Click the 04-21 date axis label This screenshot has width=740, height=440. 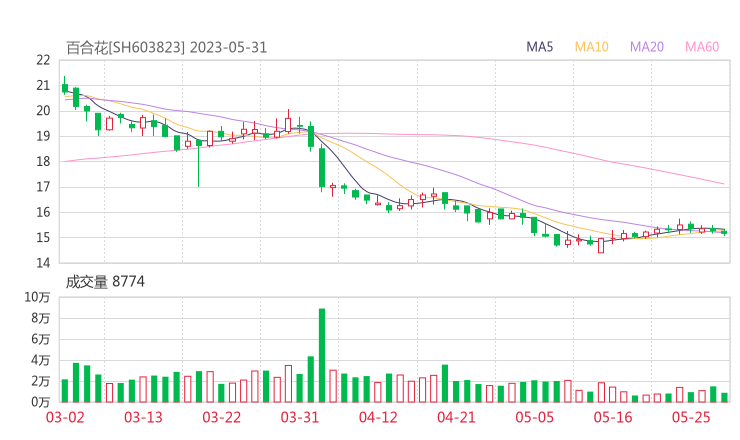pyautogui.click(x=456, y=417)
